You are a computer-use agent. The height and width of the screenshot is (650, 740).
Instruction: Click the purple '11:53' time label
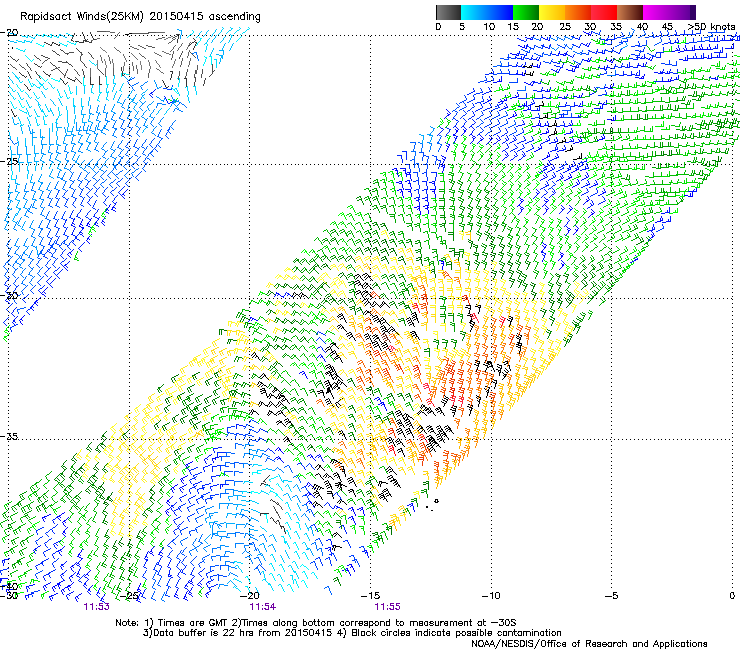click(x=96, y=607)
